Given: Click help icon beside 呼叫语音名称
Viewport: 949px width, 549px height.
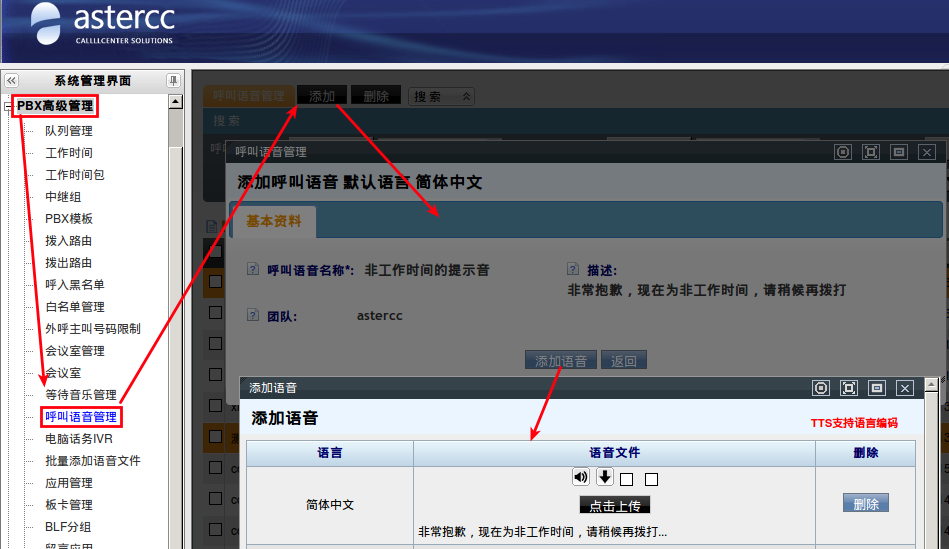Looking at the screenshot, I should [253, 270].
